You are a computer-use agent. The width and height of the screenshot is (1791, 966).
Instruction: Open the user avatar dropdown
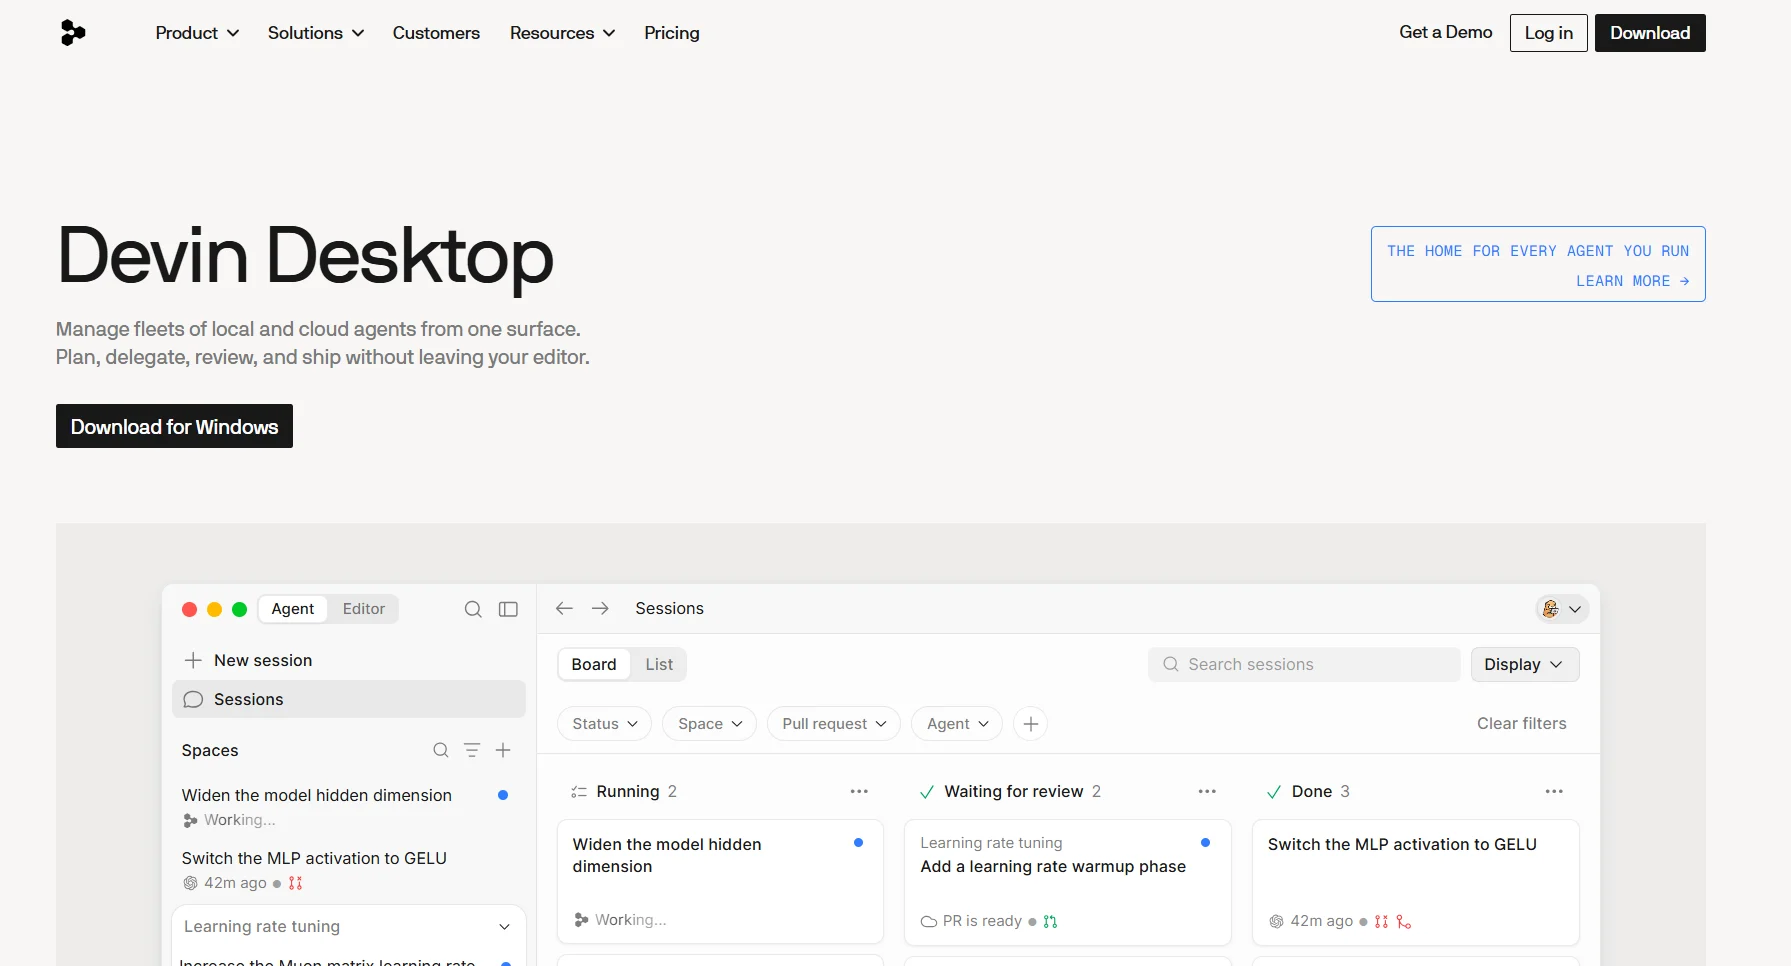pos(1562,609)
